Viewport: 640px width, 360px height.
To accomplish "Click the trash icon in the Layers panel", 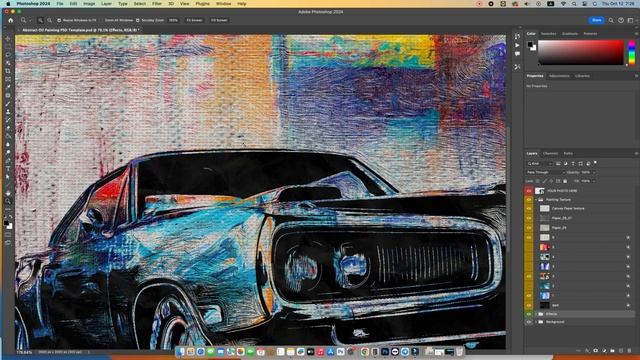I will pos(630,351).
